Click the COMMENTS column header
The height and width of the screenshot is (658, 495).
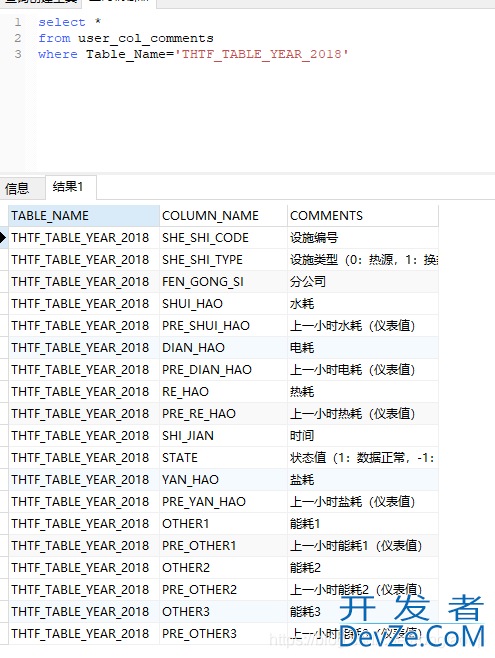pos(363,216)
